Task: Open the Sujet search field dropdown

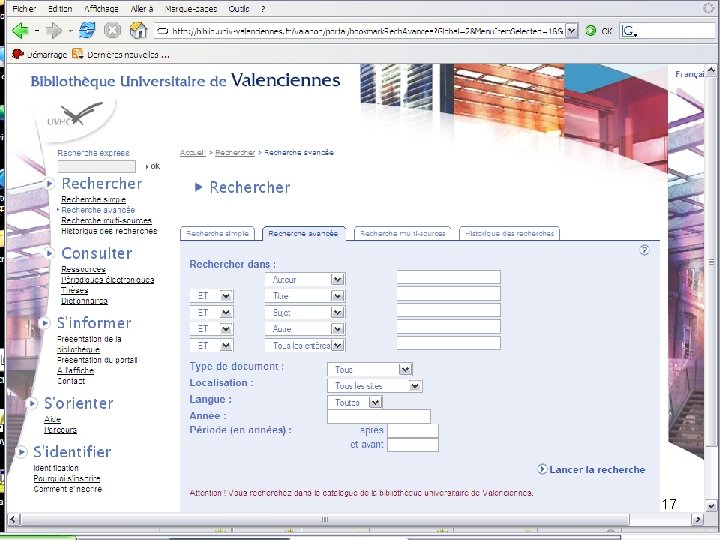Action: pyautogui.click(x=338, y=312)
